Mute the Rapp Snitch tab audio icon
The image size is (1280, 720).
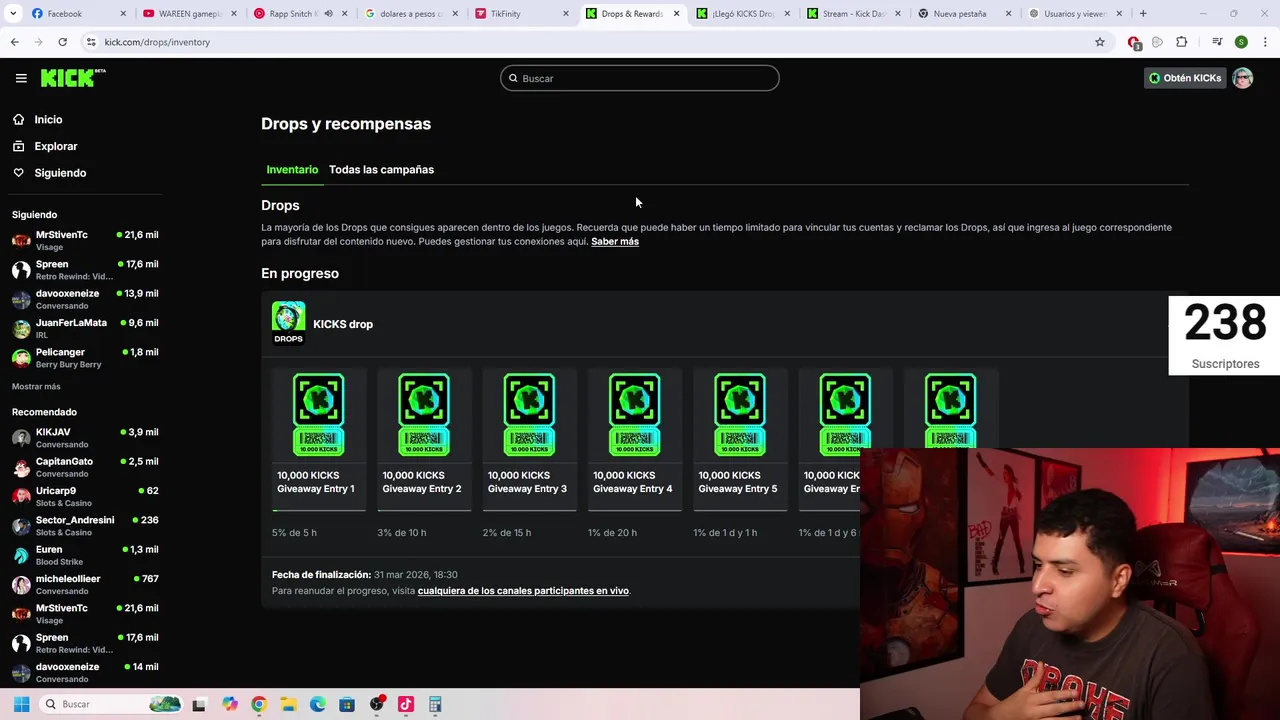328,14
